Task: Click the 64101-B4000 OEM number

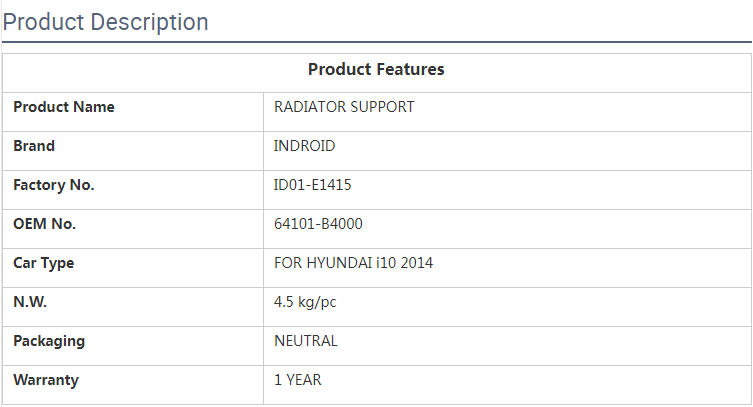Action: [x=318, y=224]
